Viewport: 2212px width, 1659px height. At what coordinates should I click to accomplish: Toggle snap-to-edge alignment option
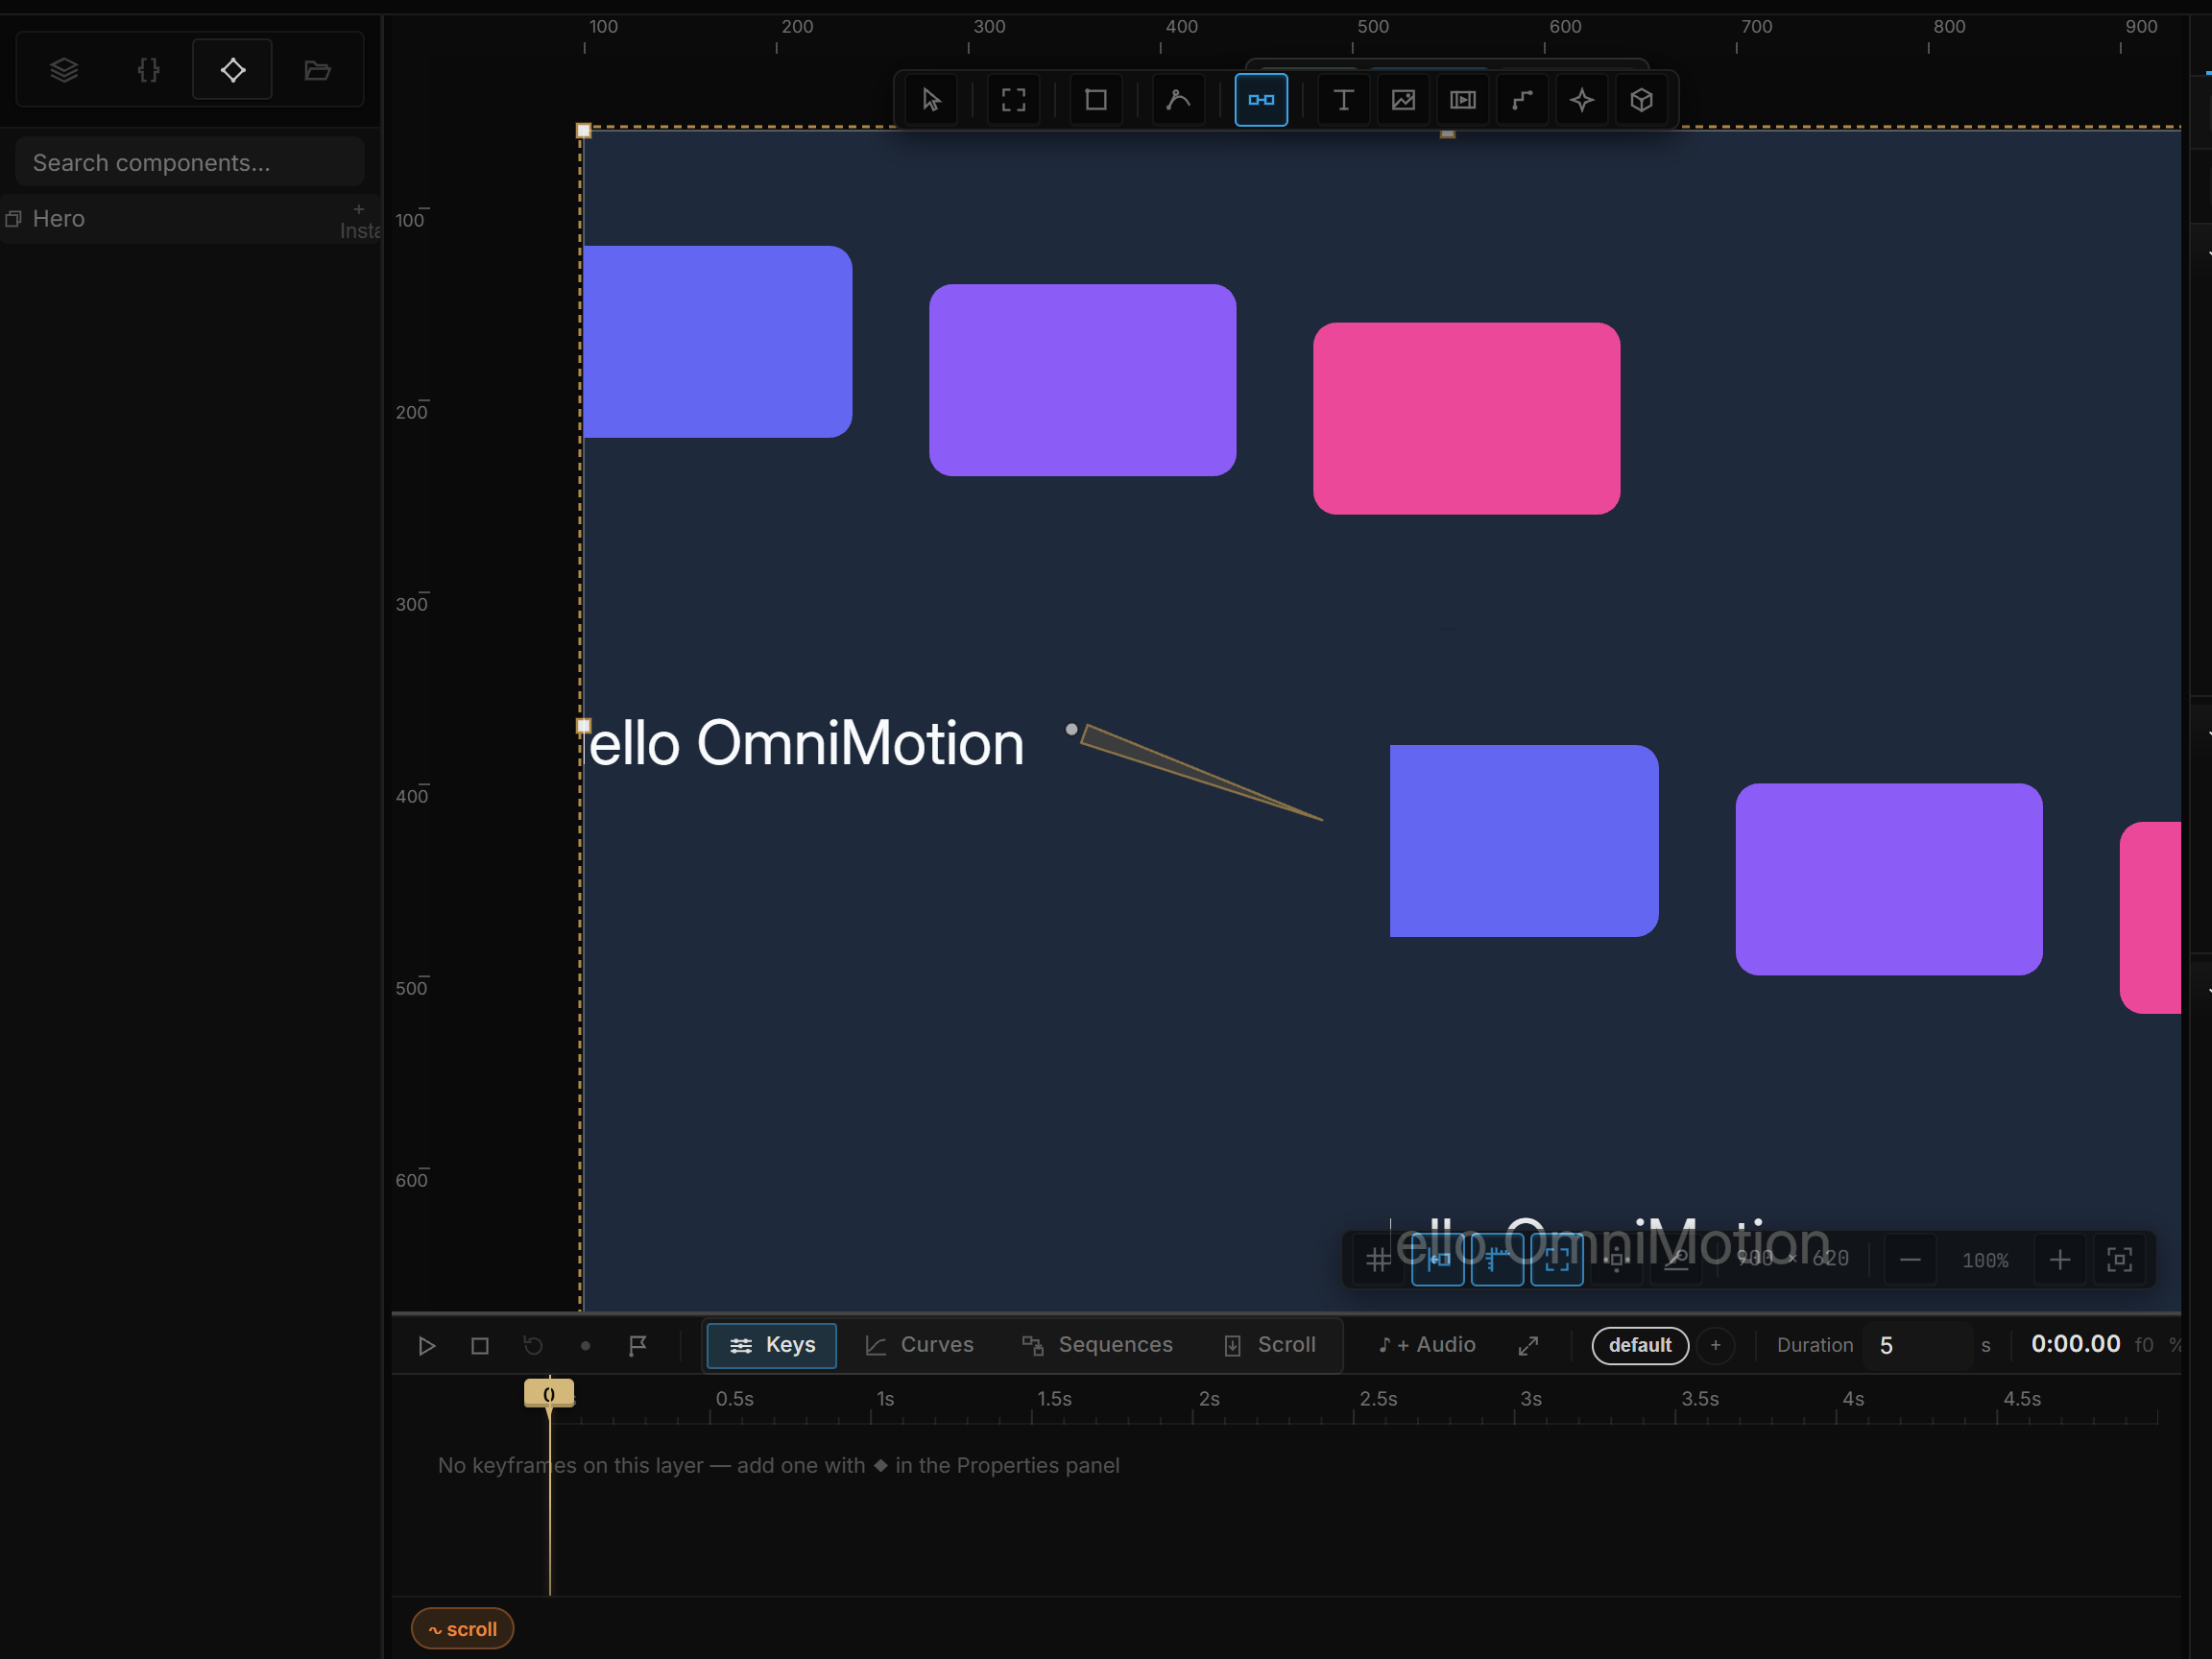1438,1260
